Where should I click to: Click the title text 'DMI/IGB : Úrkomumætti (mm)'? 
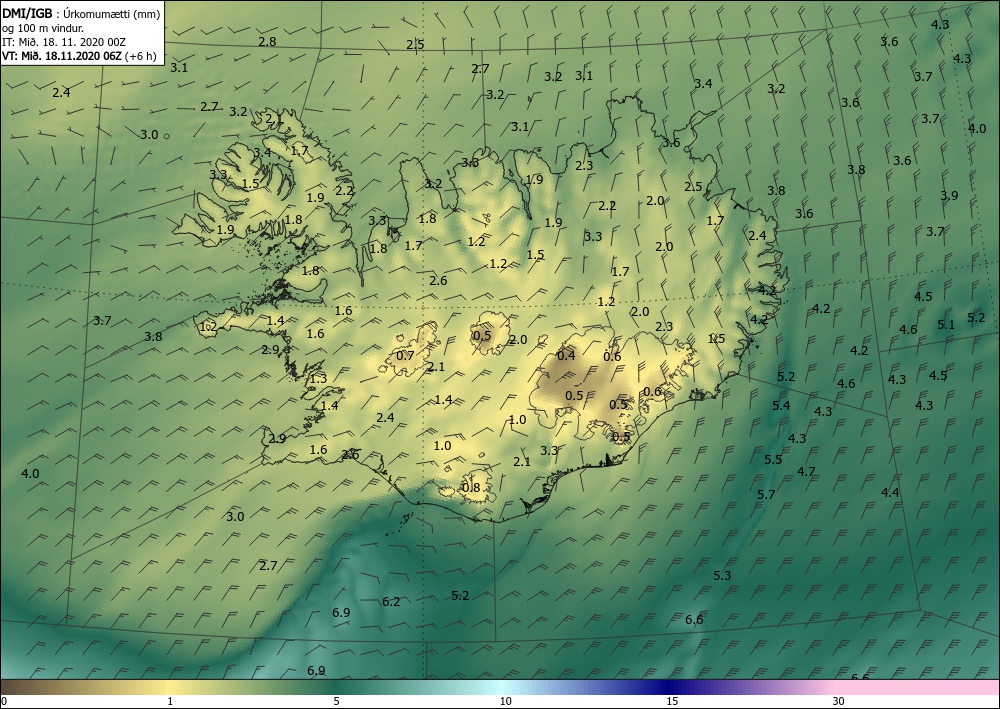pyautogui.click(x=81, y=13)
